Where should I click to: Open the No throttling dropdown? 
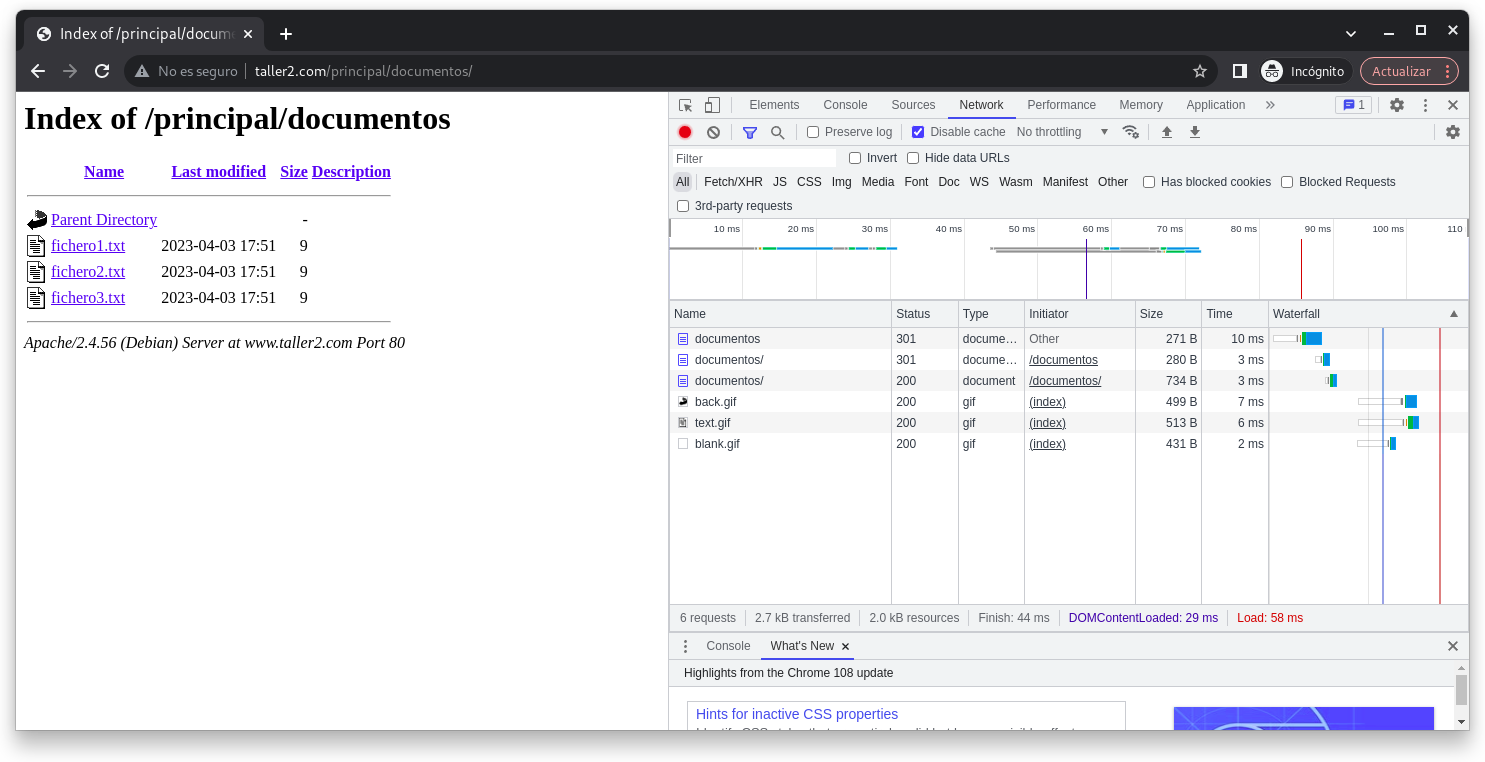tap(1062, 132)
